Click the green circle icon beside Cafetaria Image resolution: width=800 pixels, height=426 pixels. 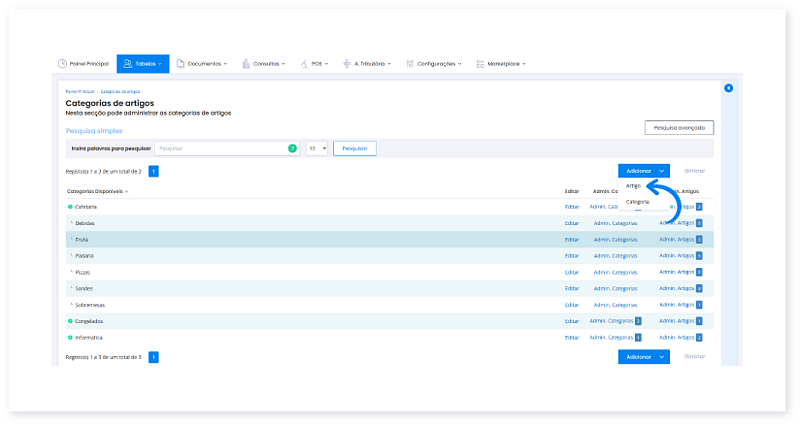70,206
